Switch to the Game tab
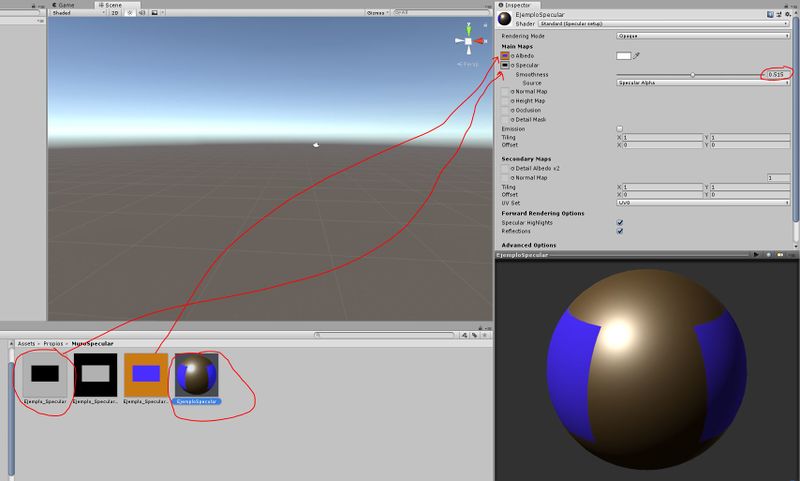Viewport: 800px width, 481px height. [63, 5]
